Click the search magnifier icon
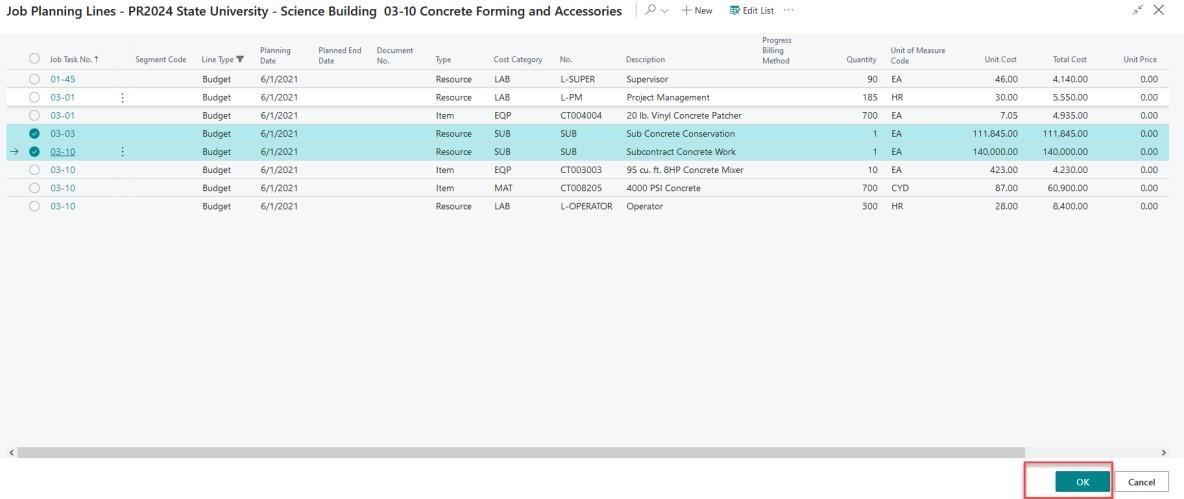Image resolution: width=1184 pixels, height=499 pixels. 651,10
